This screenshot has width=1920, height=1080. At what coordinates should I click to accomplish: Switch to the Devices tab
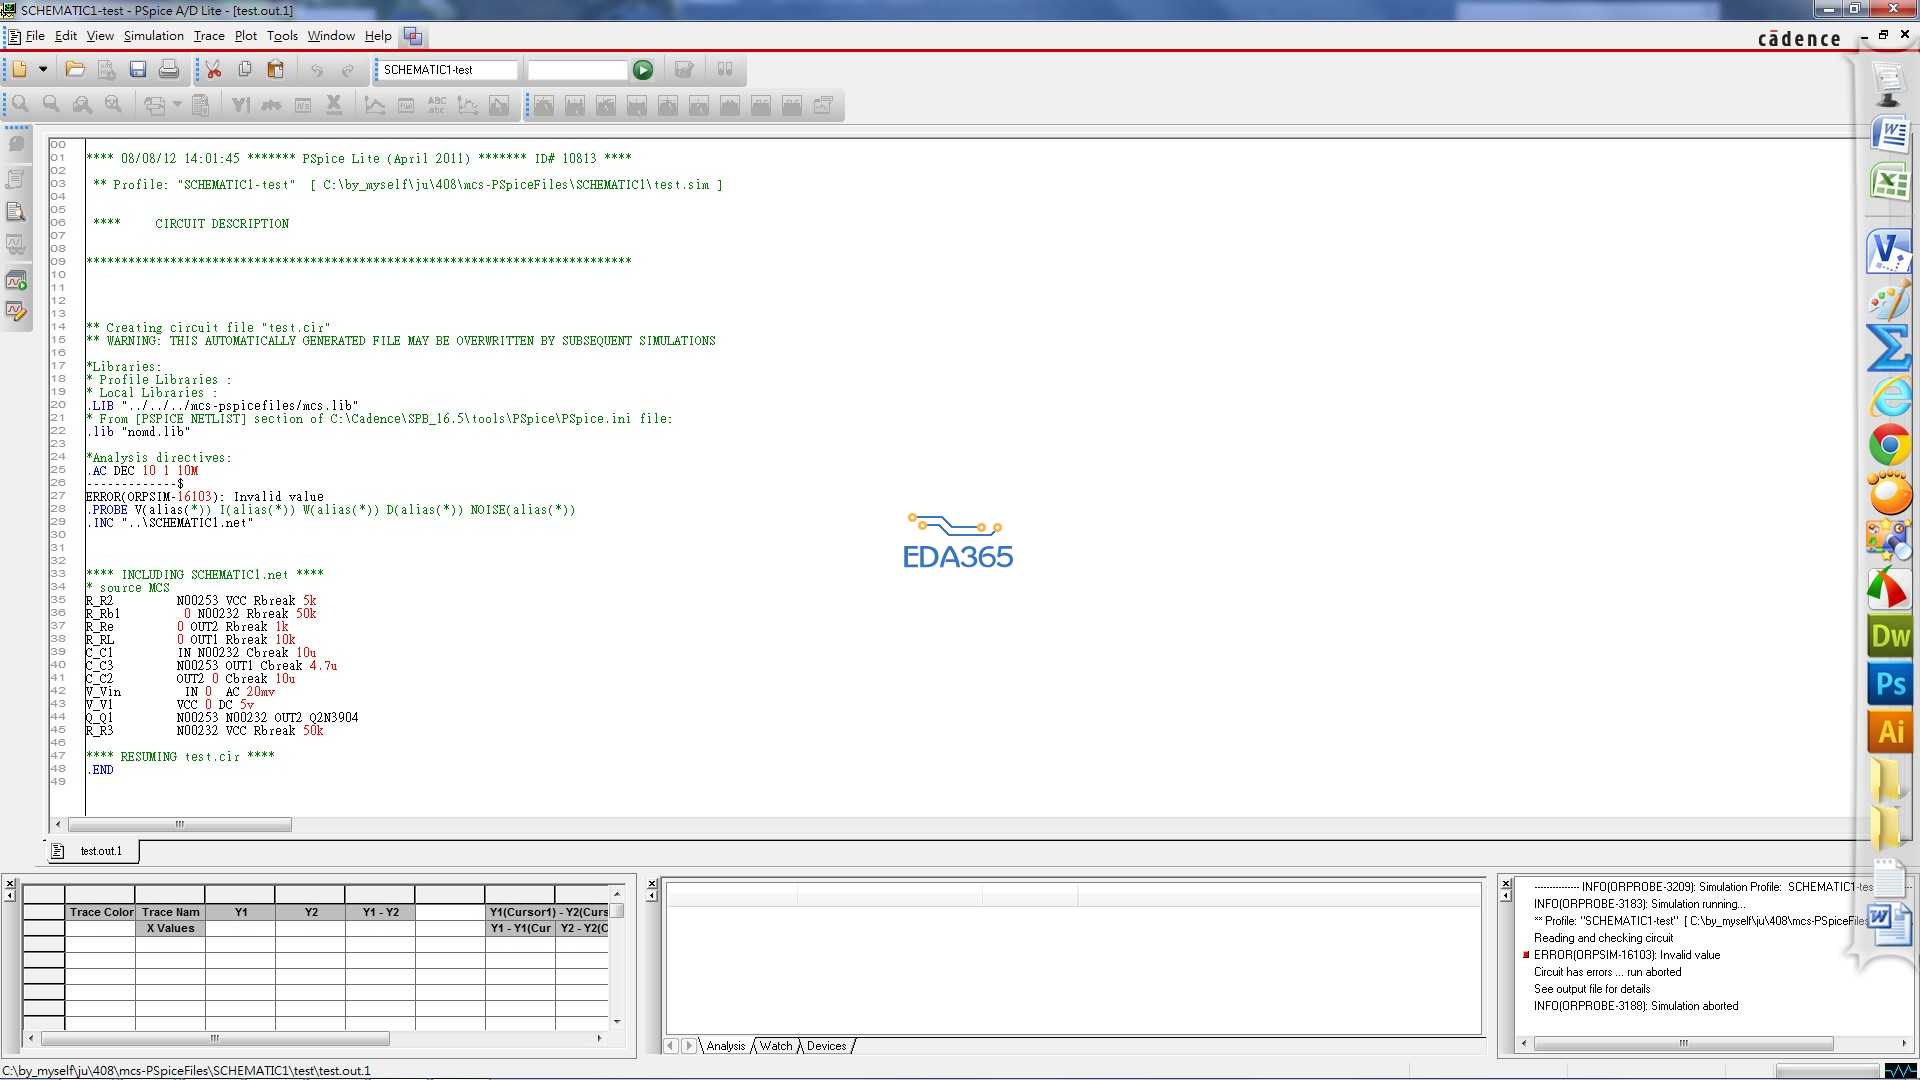826,1046
